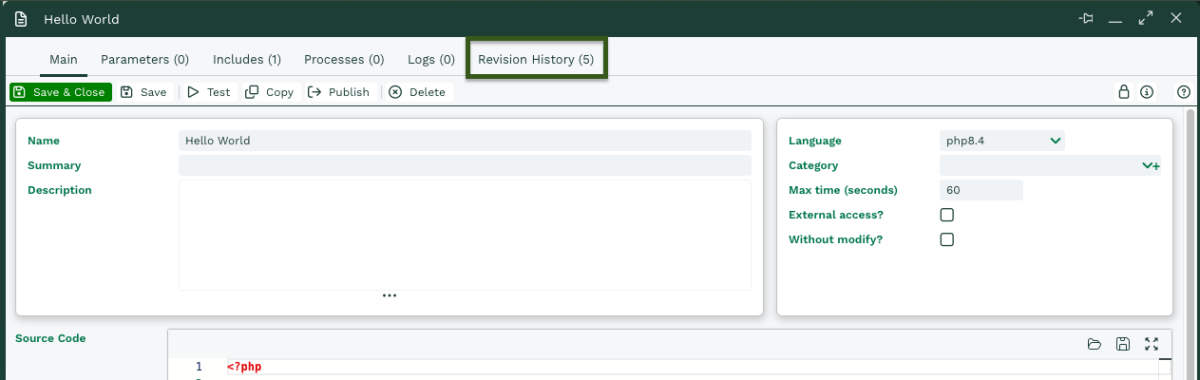Switch to the Main tab
The height and width of the screenshot is (380, 1200).
coord(63,60)
